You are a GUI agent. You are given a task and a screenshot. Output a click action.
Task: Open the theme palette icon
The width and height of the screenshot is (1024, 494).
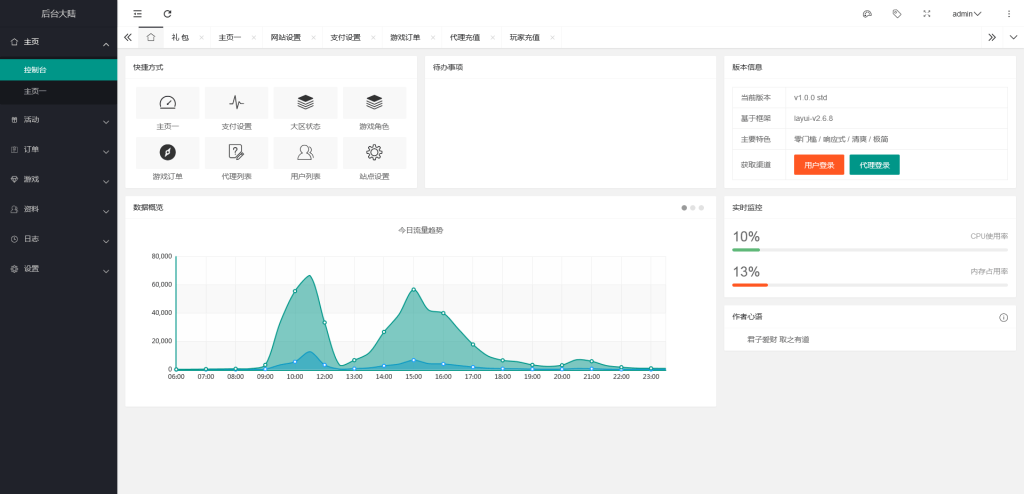[867, 14]
